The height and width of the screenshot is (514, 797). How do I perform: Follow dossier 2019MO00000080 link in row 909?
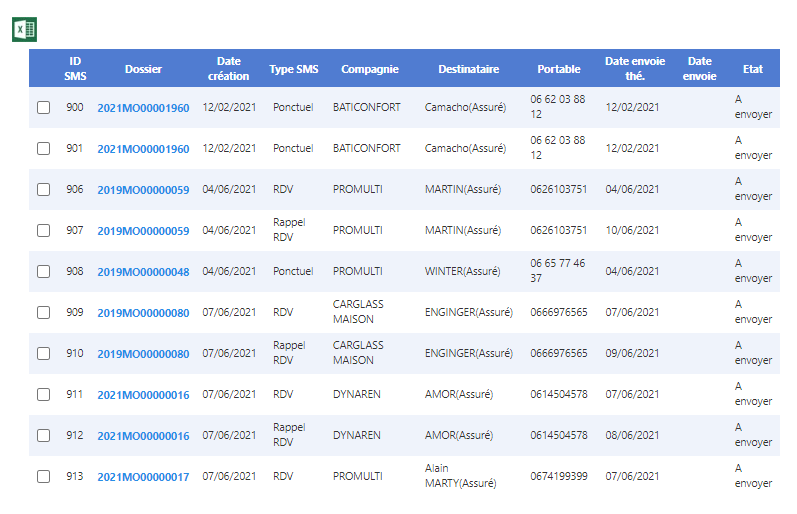coord(143,313)
